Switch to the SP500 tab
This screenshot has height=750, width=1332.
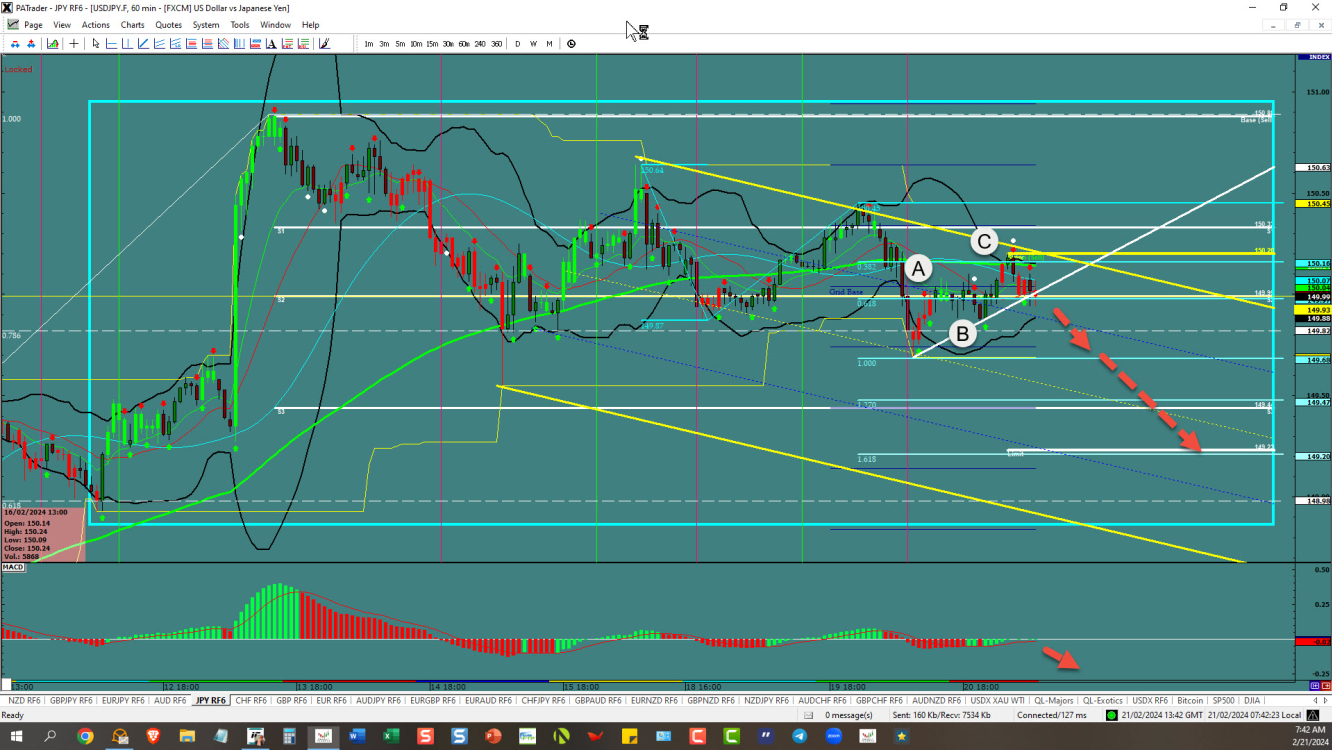tap(1223, 701)
